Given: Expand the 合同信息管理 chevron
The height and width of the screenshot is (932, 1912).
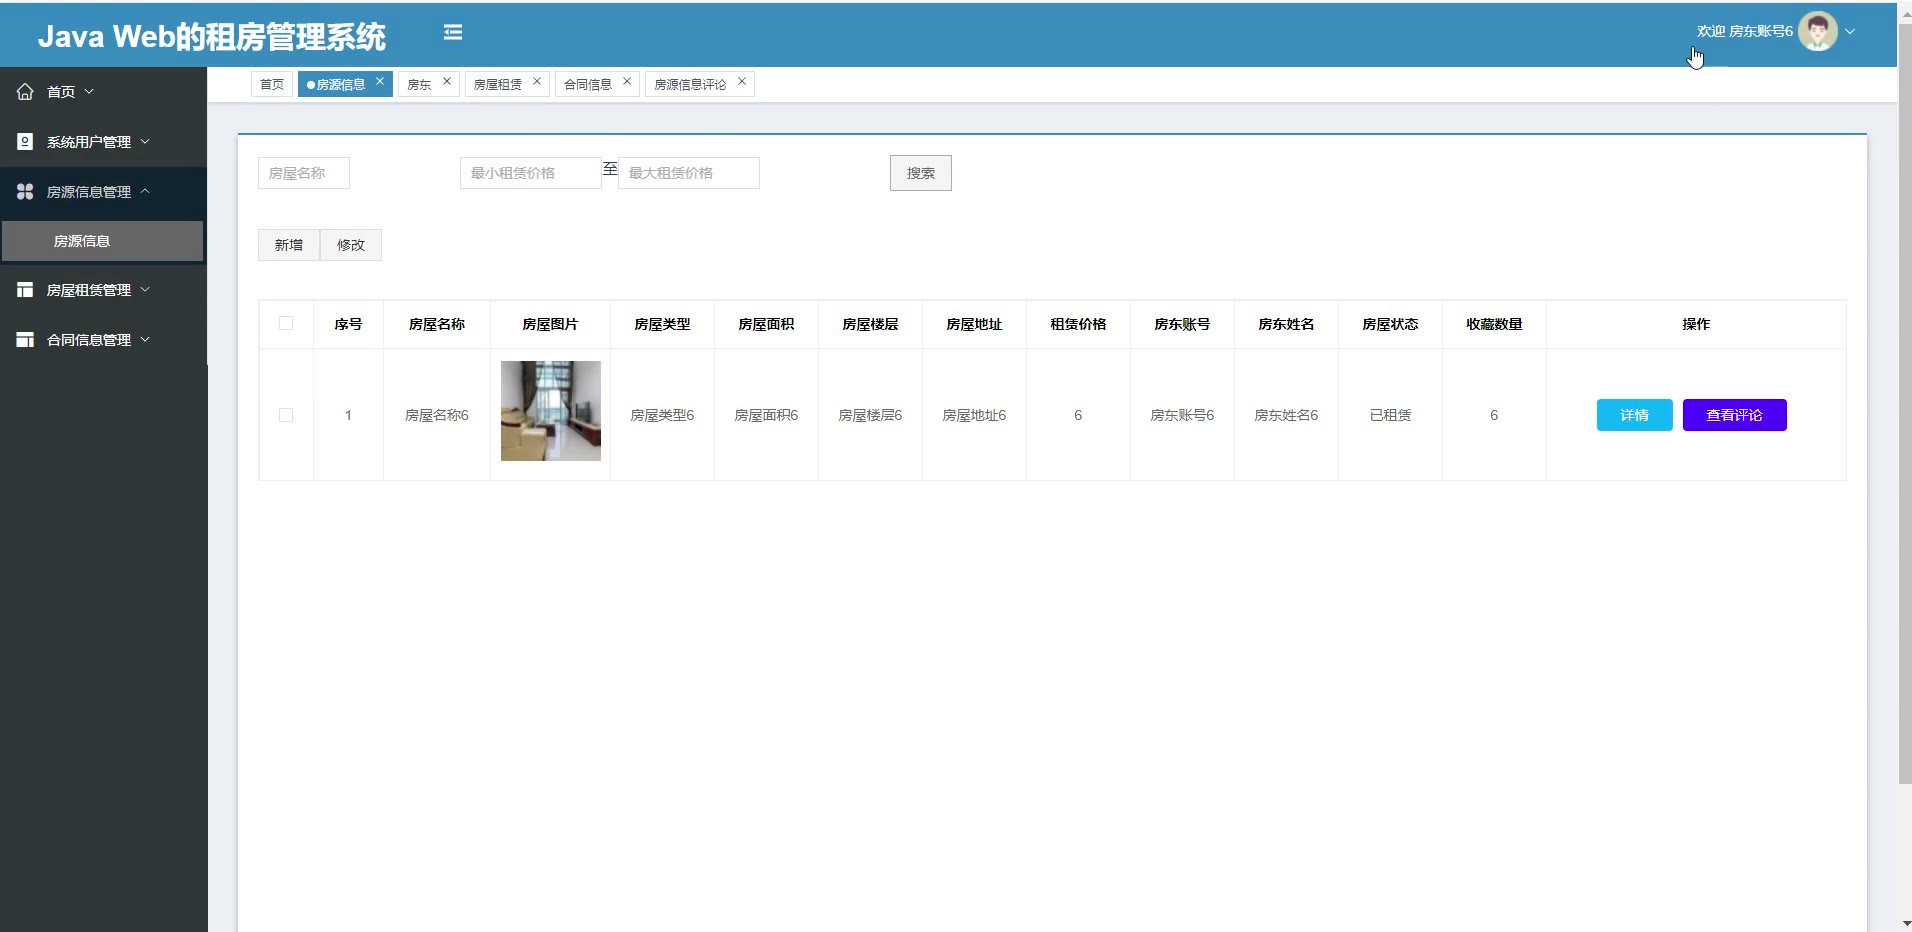Looking at the screenshot, I should 145,340.
